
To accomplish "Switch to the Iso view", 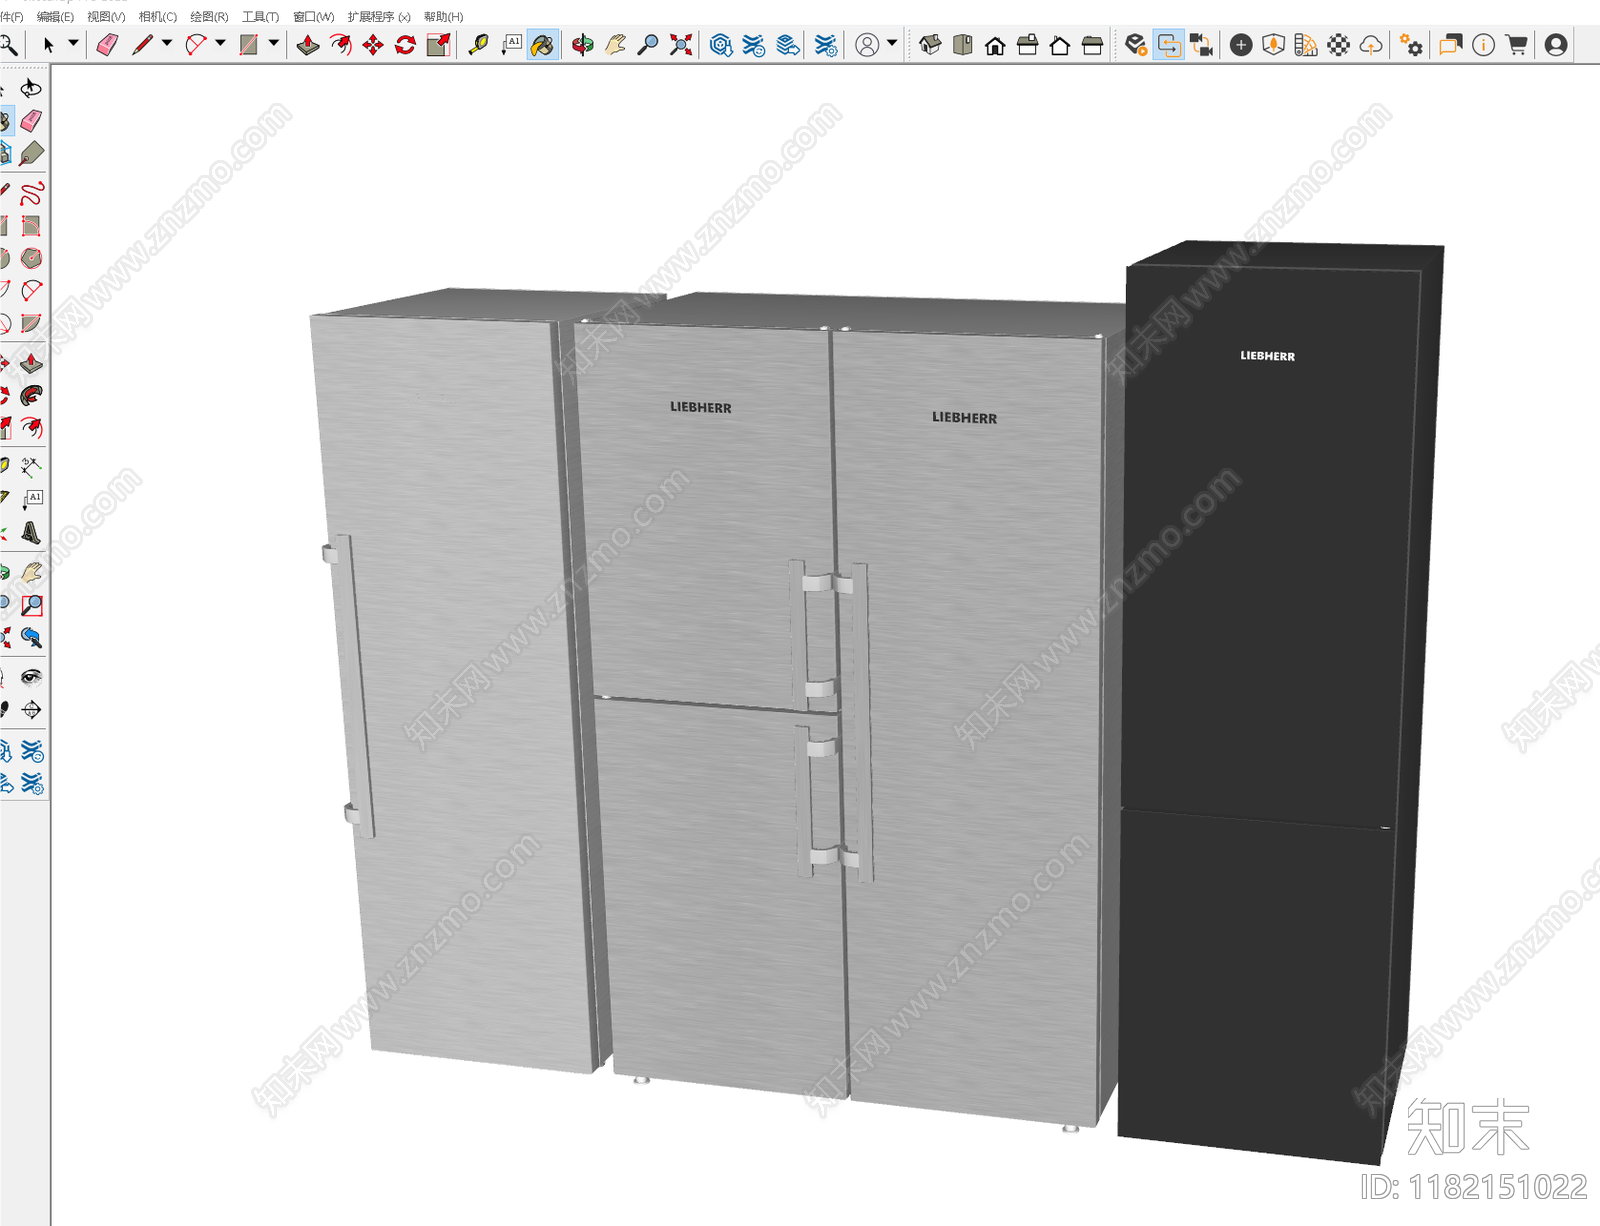I will tap(930, 45).
